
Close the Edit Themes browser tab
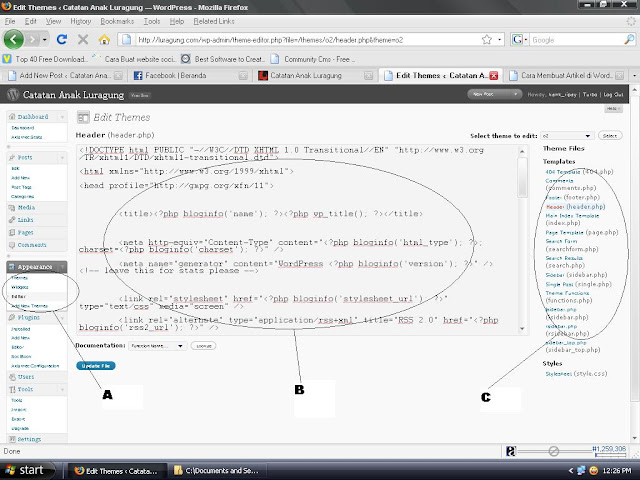click(x=493, y=76)
